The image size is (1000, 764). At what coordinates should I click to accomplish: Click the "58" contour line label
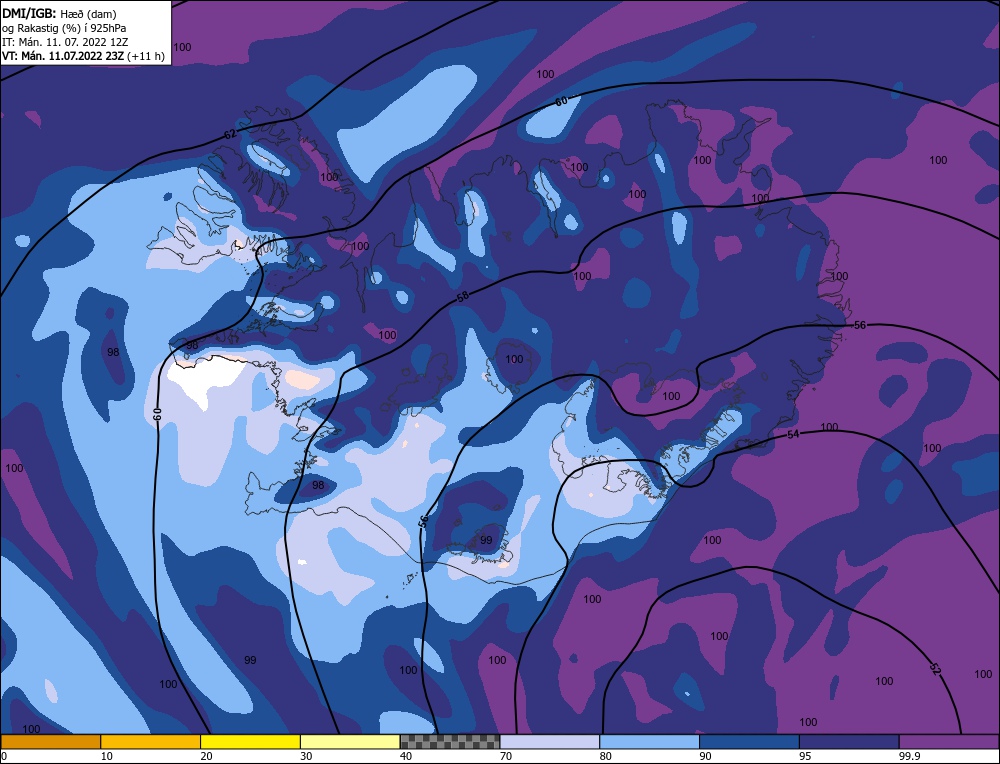(x=463, y=296)
